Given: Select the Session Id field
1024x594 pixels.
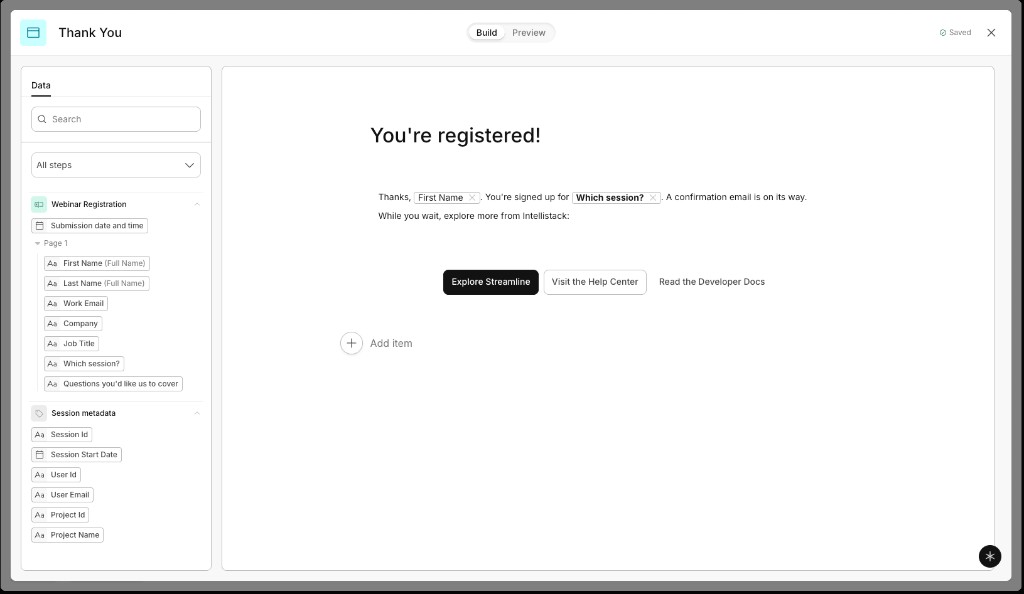Looking at the screenshot, I should coord(61,435).
